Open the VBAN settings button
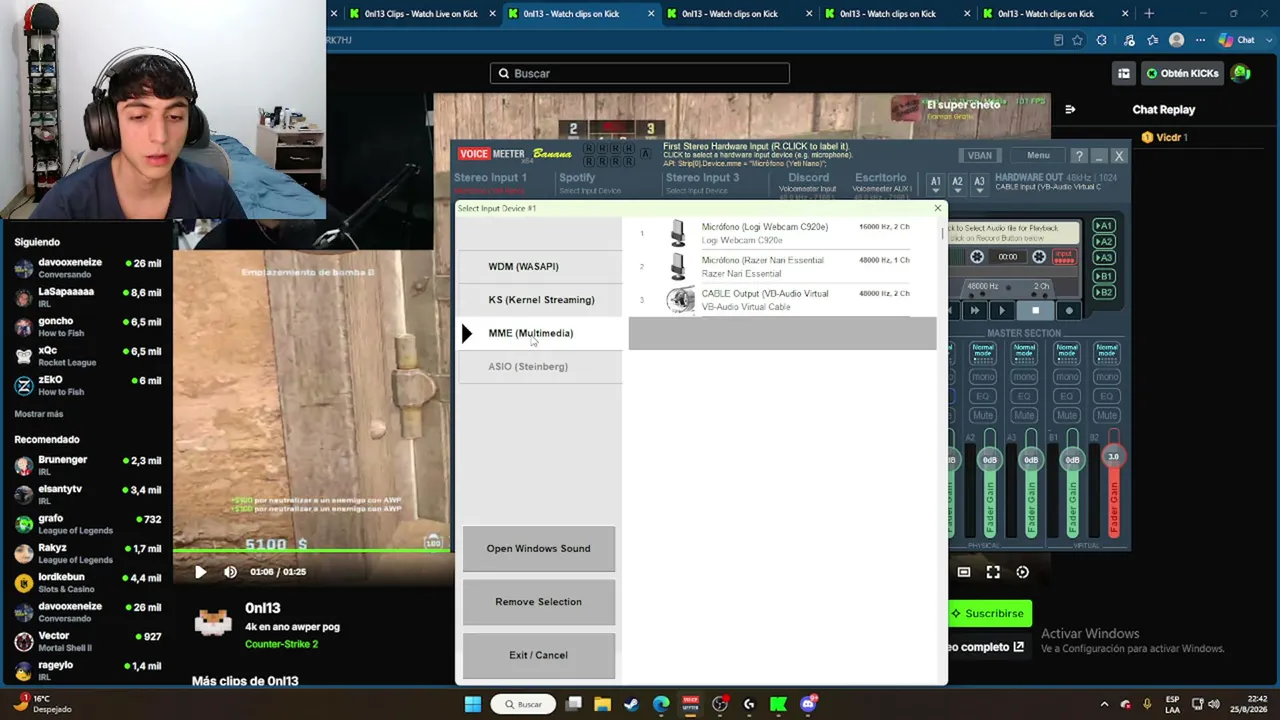Screen dimensions: 1280x720 [x=980, y=156]
